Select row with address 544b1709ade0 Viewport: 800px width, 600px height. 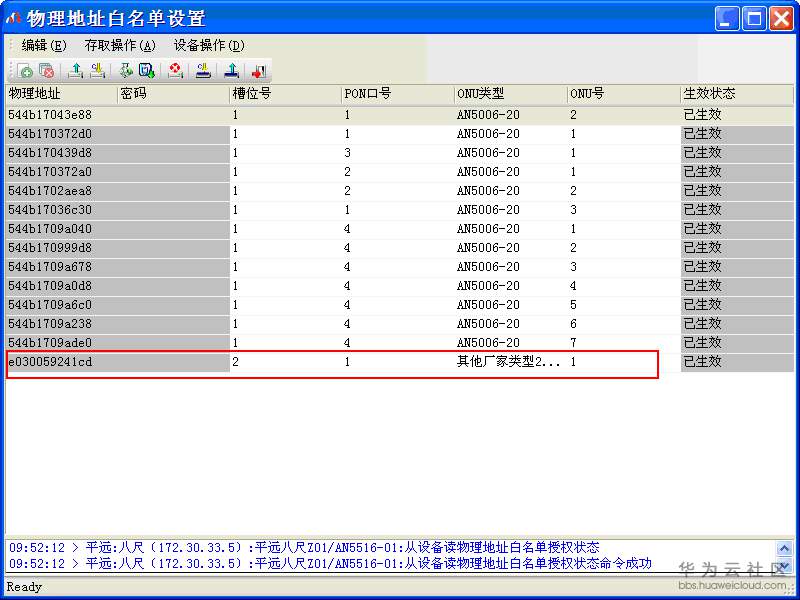(x=400, y=342)
